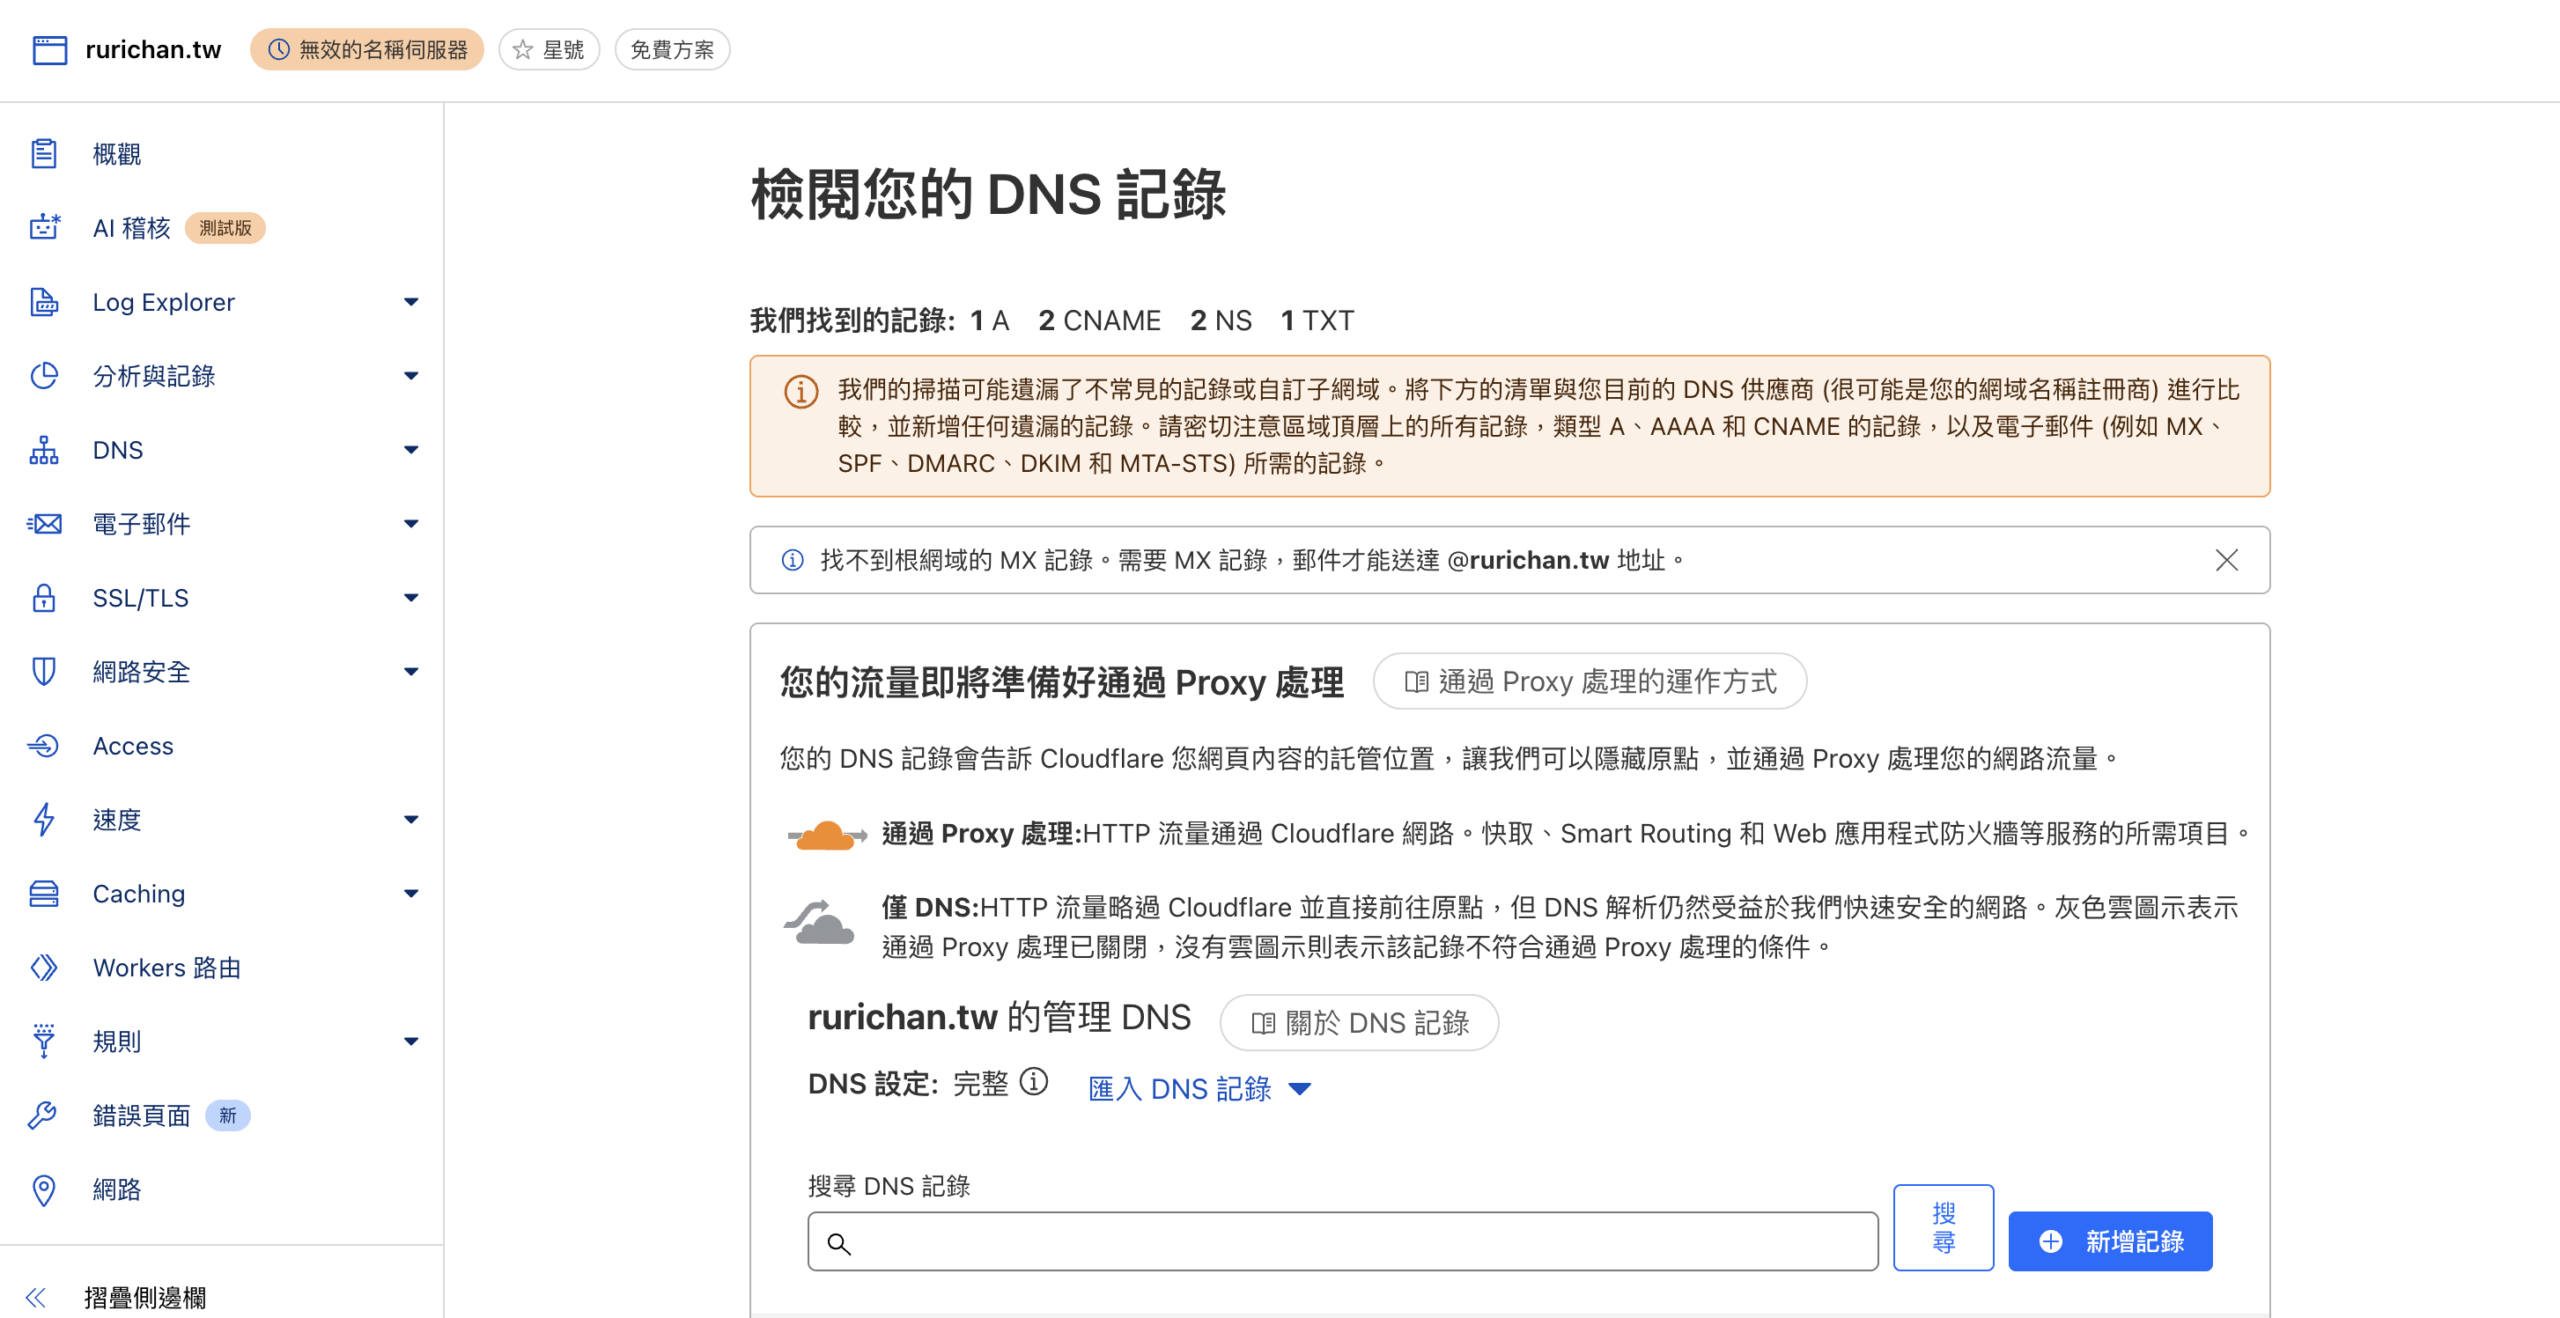Expand the 分析與記錄 submenu arrow

(x=411, y=376)
